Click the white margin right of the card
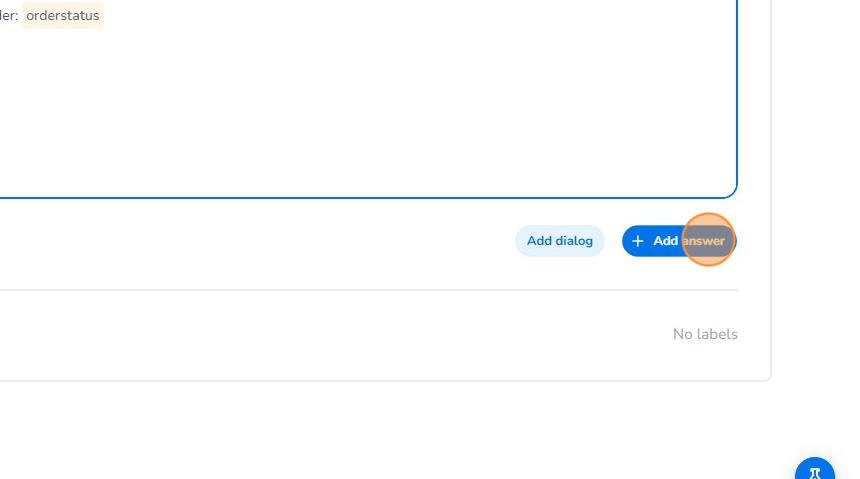This screenshot has width=860, height=479. (815, 200)
